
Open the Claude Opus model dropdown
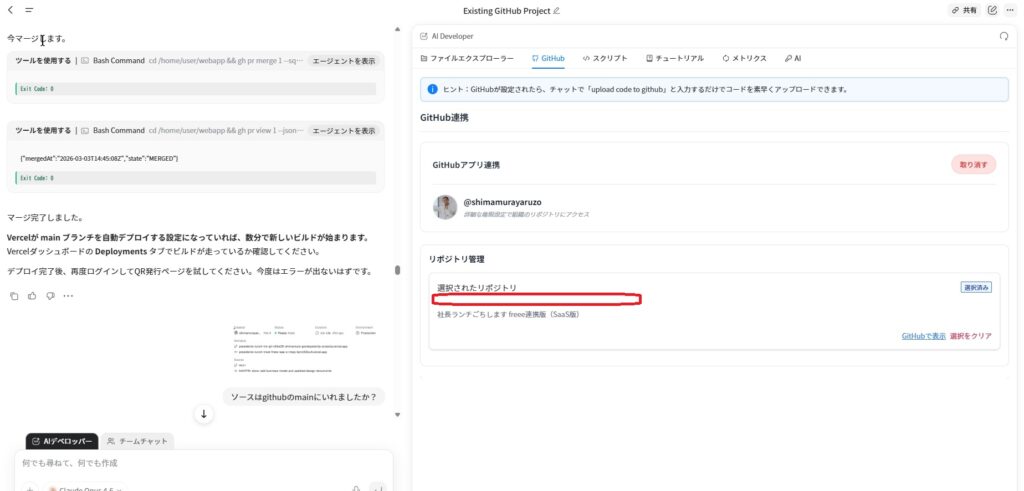point(88,489)
